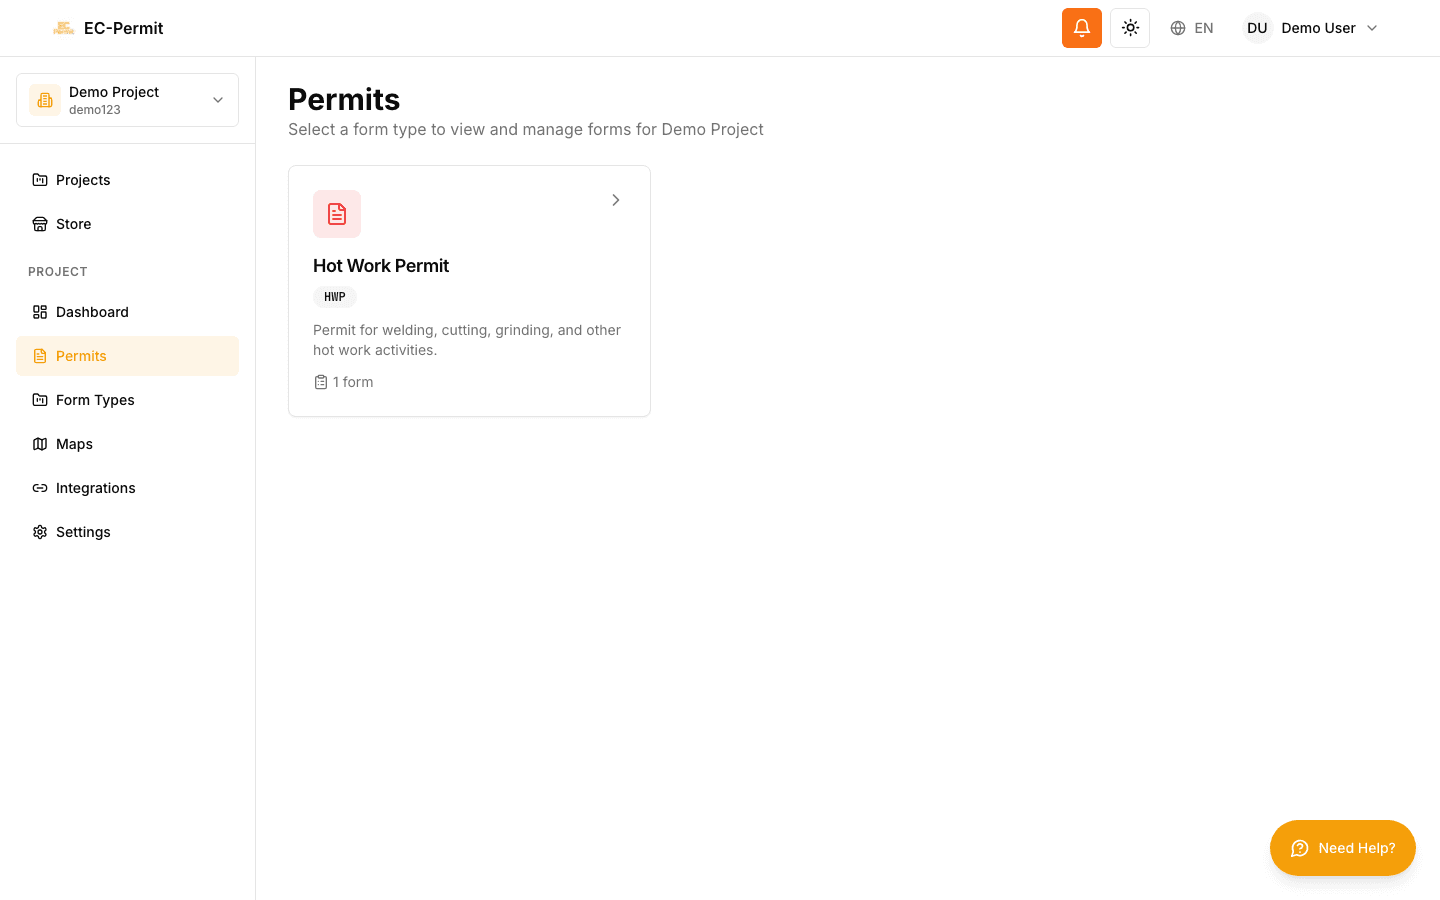The image size is (1440, 900).
Task: Open Settings via the gear icon
Action: tap(40, 532)
